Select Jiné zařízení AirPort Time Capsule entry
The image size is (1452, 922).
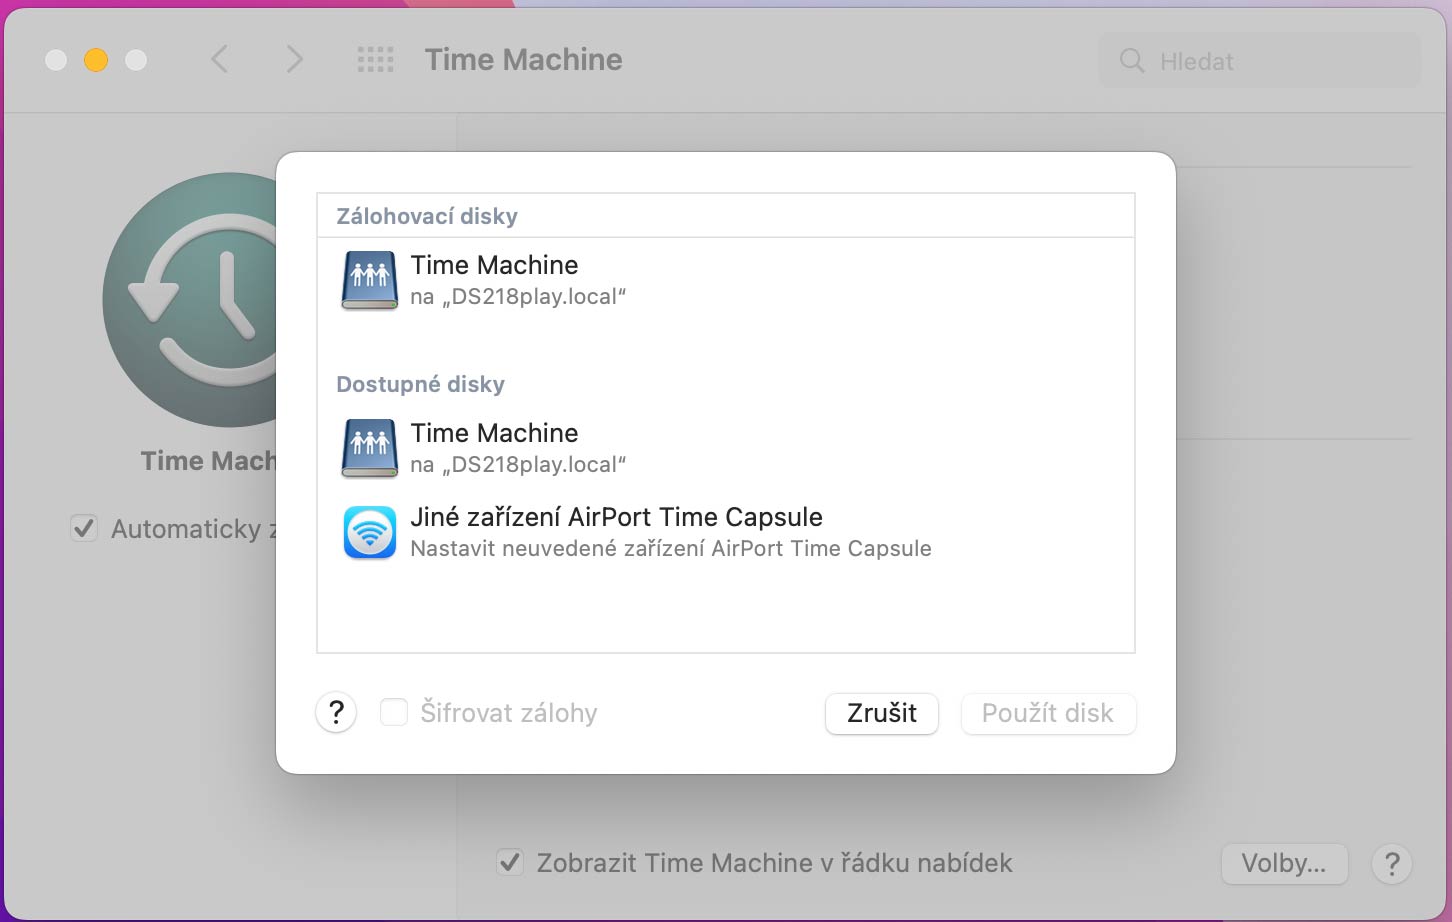[726, 532]
